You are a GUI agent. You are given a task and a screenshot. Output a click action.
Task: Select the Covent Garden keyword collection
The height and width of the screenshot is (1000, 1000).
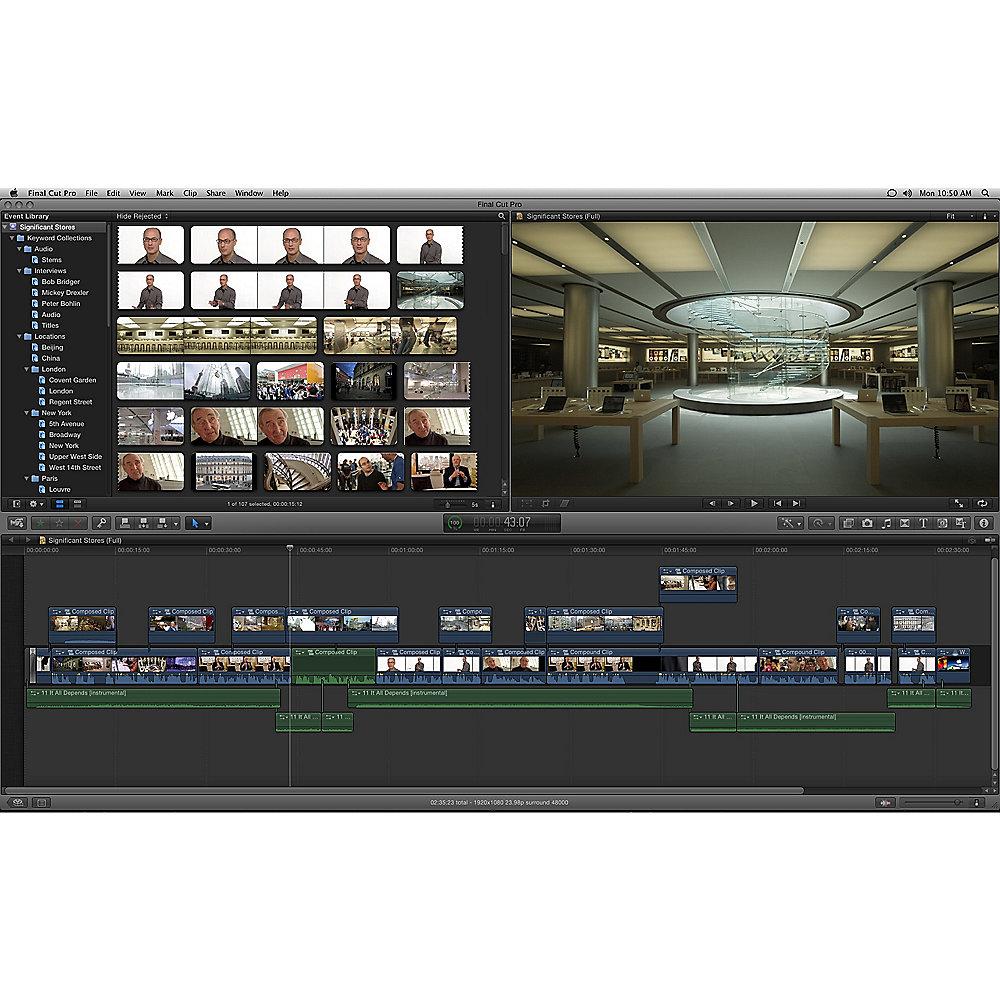coord(72,380)
